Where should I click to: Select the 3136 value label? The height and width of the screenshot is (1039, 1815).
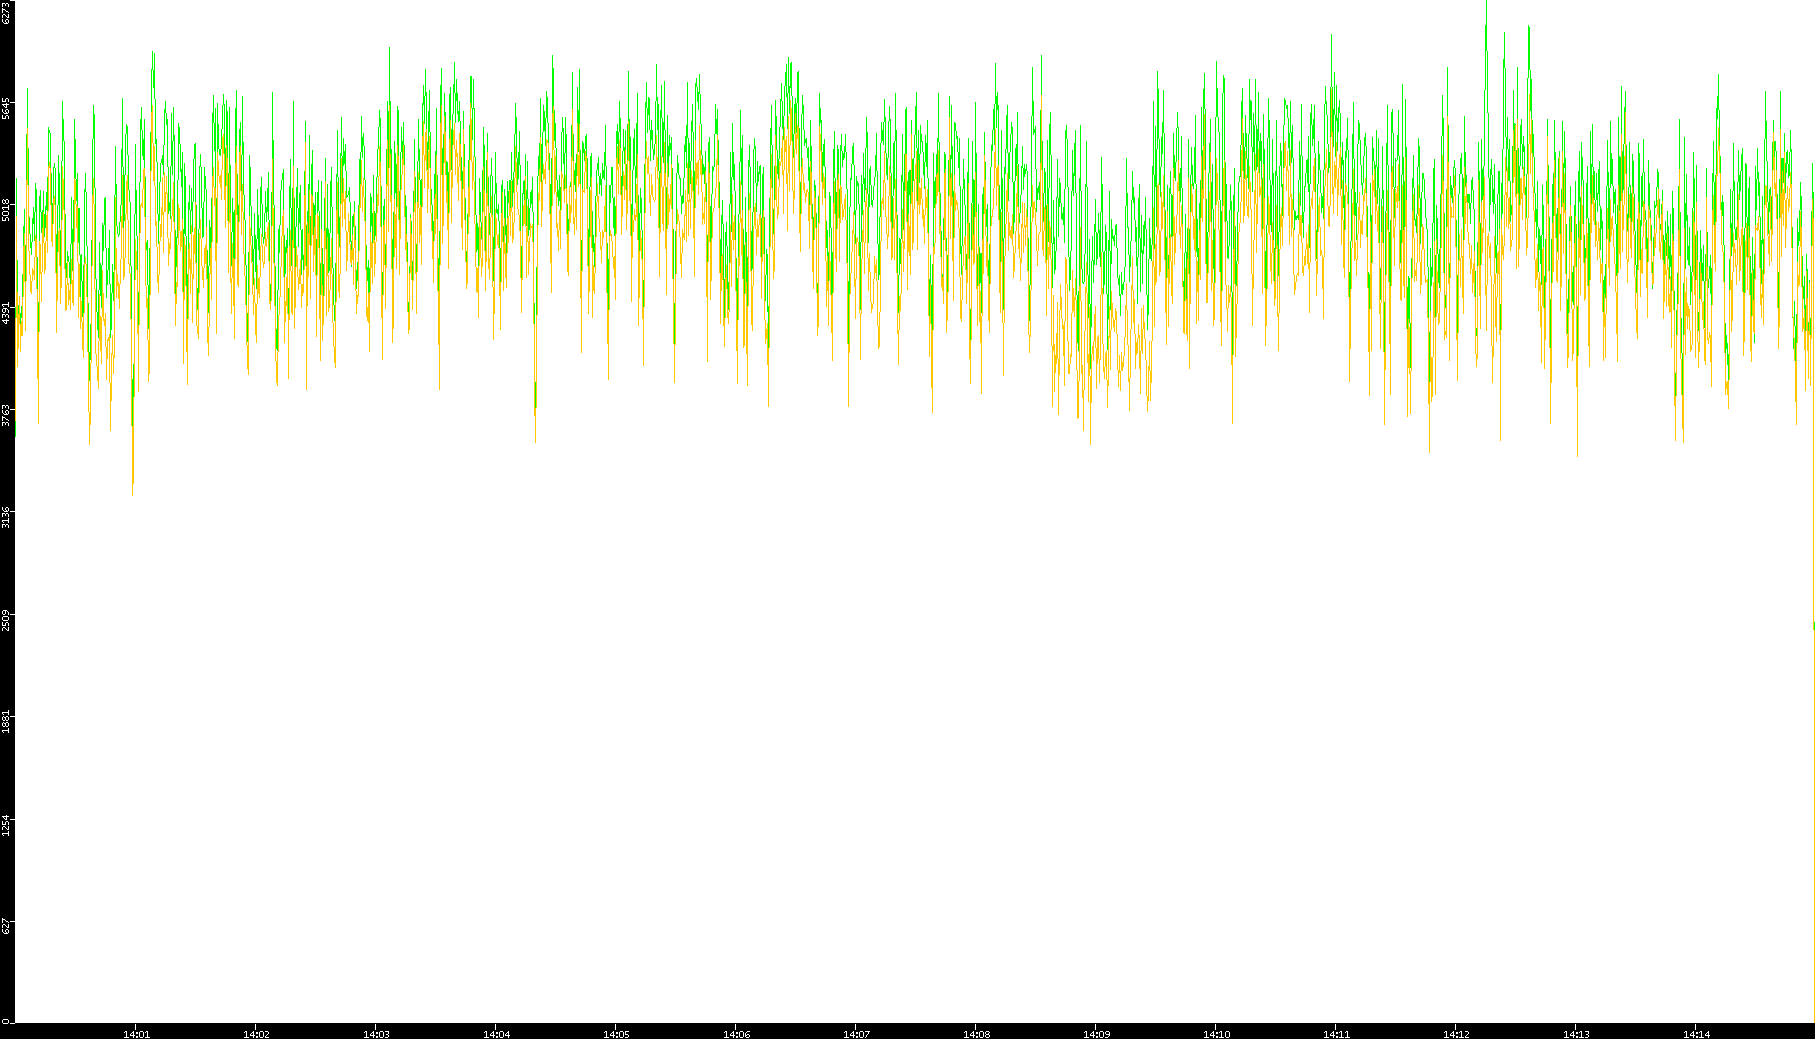coord(6,517)
